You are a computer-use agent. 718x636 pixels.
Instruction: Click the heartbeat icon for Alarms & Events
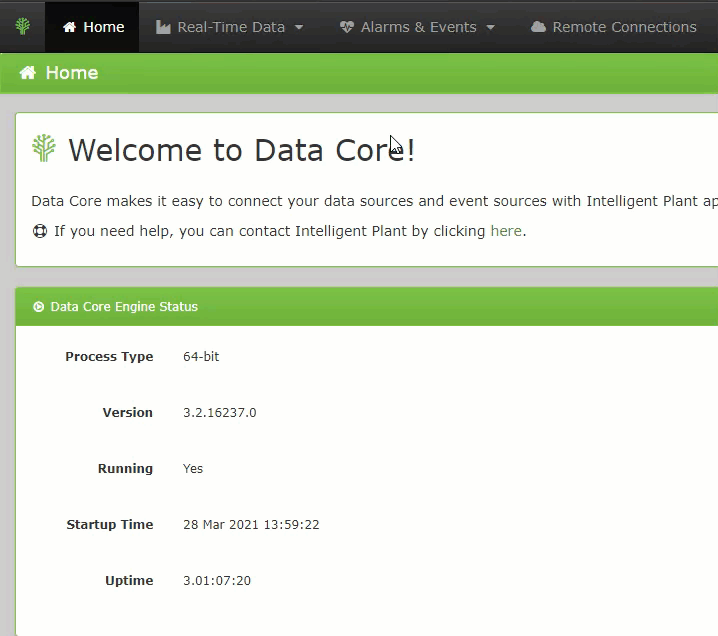(347, 27)
